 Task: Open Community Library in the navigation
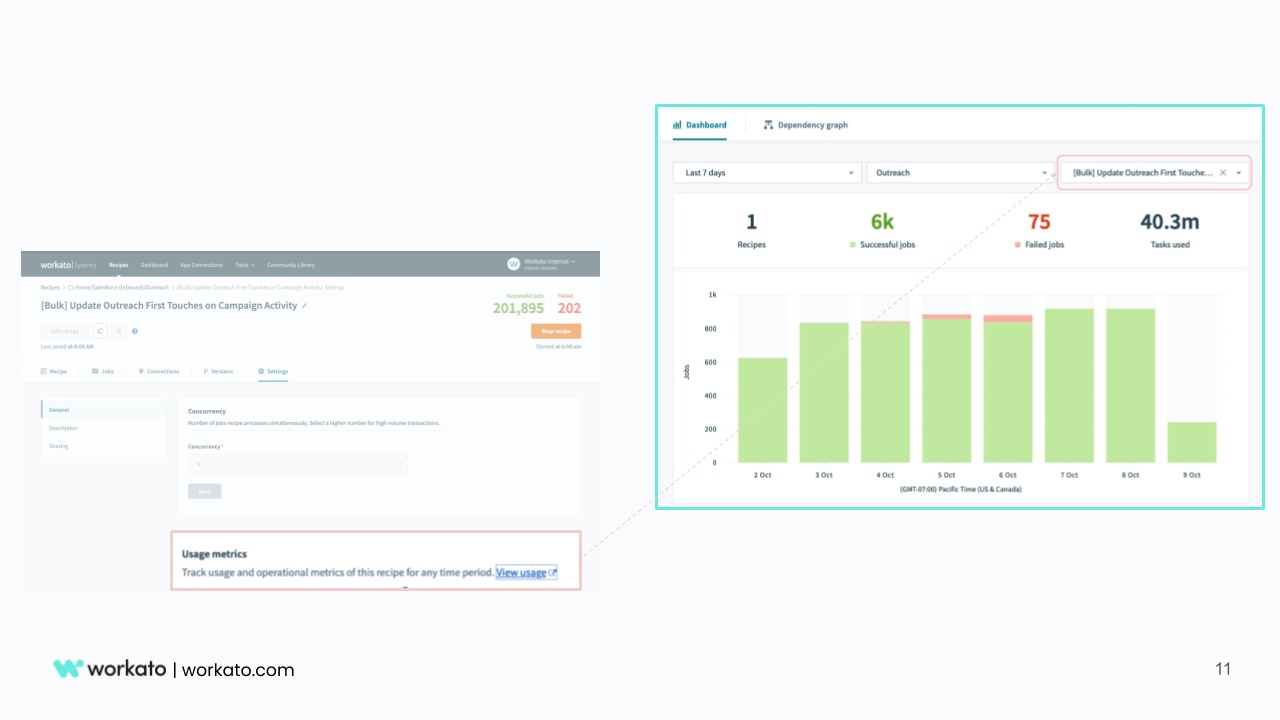click(x=291, y=265)
